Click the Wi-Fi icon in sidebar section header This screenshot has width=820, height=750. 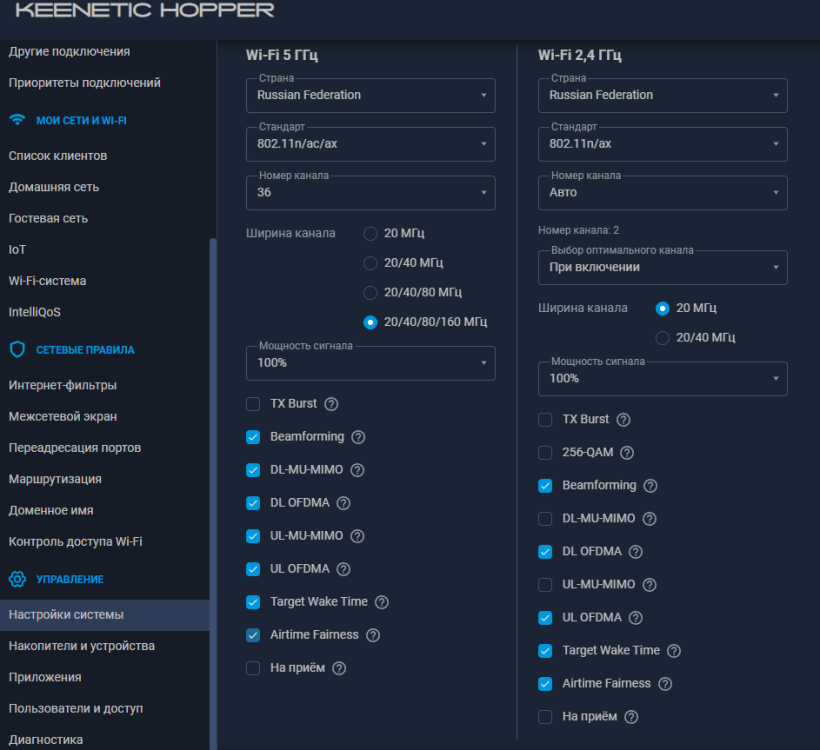click(x=17, y=120)
